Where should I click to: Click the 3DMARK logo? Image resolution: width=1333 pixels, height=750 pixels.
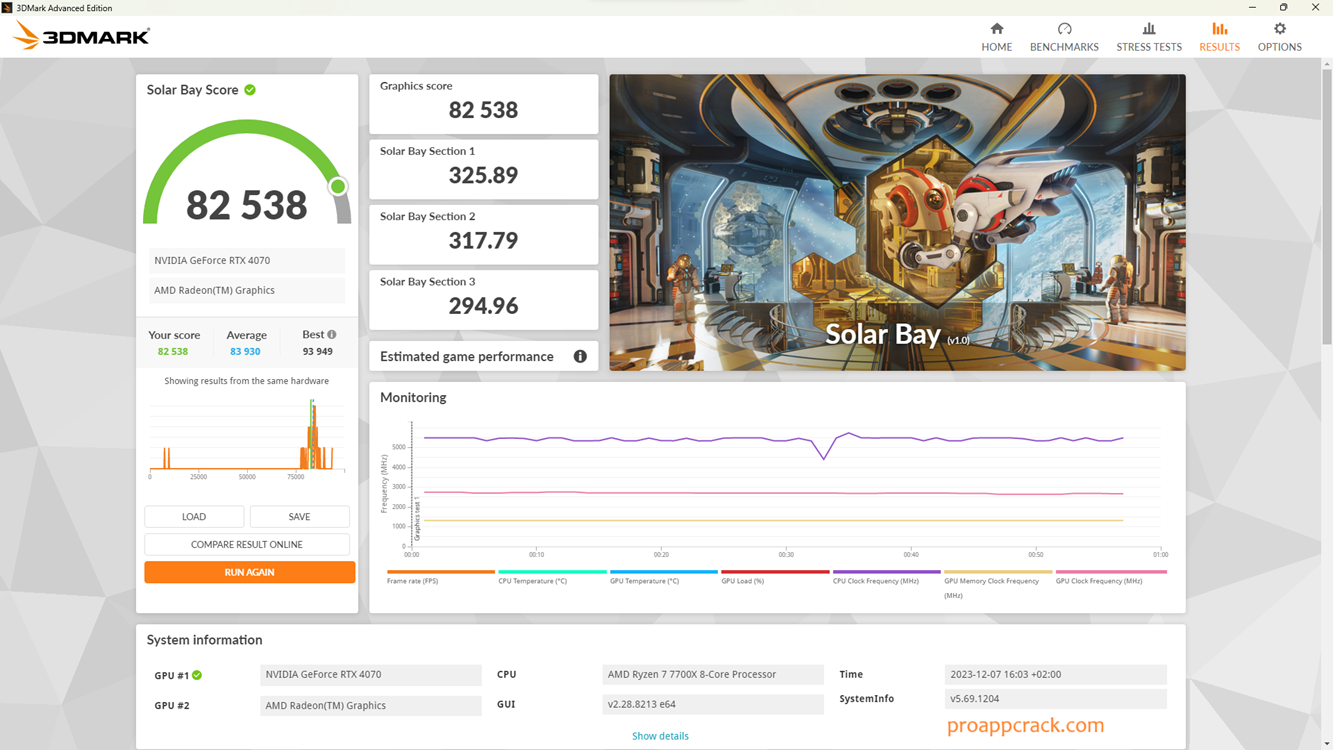point(80,34)
